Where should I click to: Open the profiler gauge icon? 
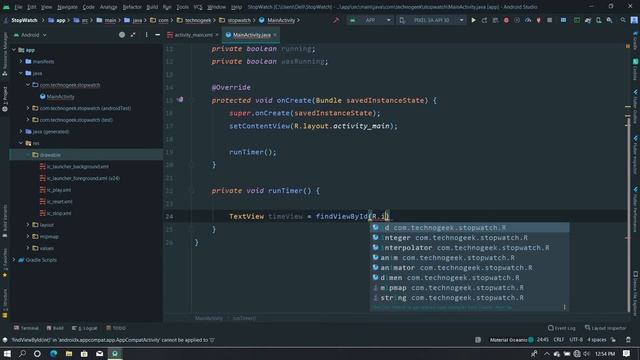point(528,20)
